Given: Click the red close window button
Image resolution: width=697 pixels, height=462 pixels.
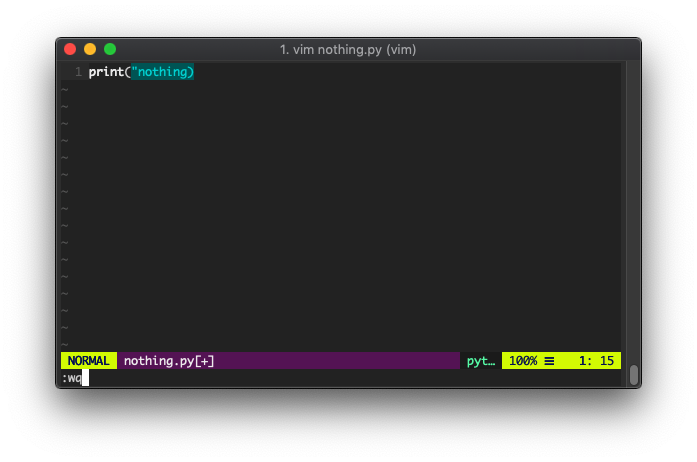Looking at the screenshot, I should (x=70, y=49).
